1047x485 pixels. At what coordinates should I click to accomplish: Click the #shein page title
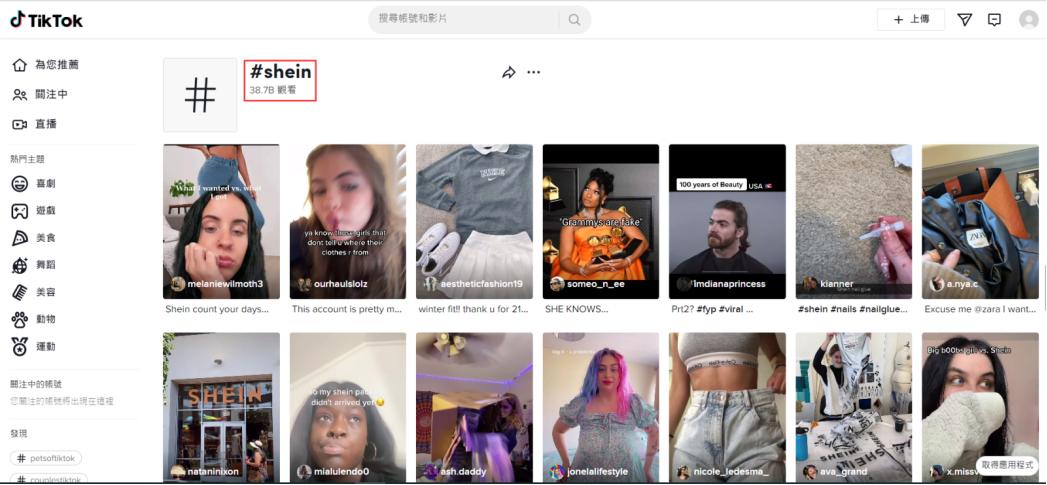(280, 71)
